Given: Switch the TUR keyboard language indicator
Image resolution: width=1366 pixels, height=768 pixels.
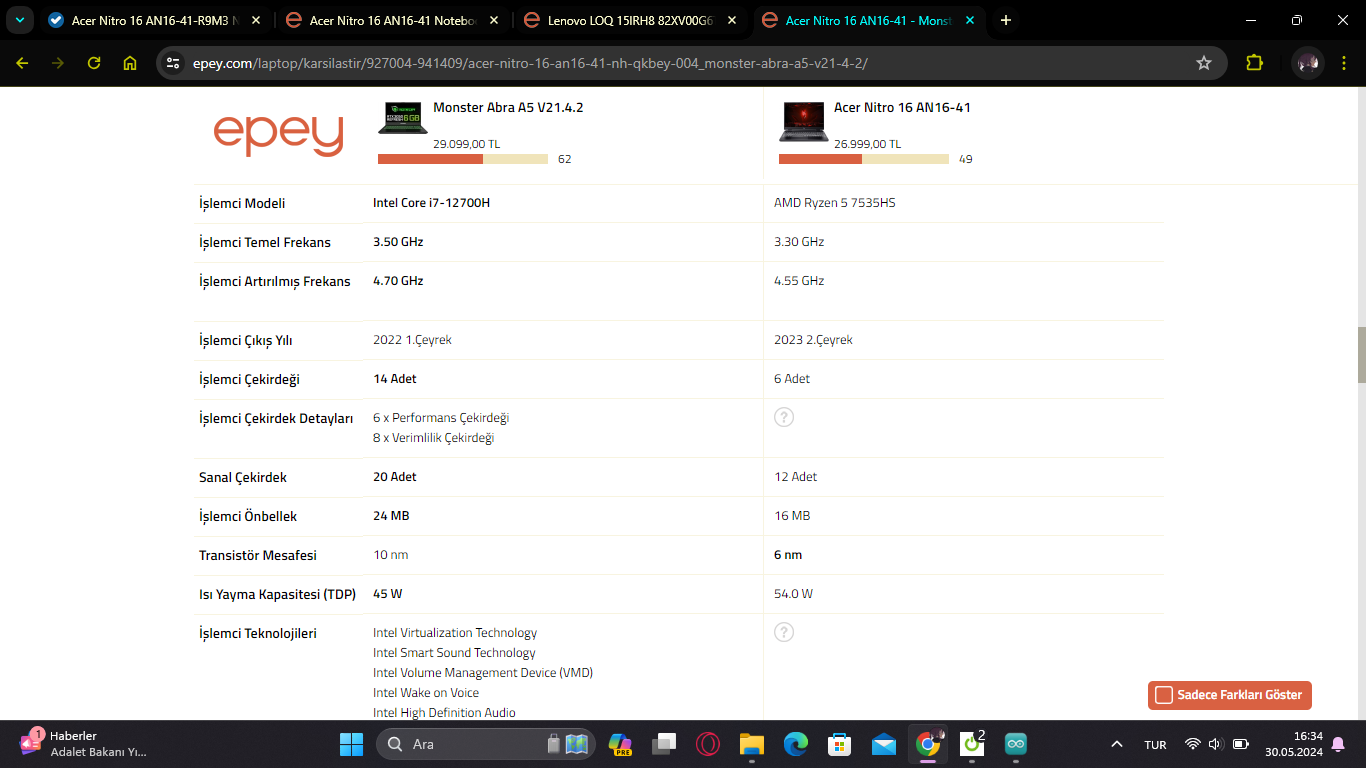Looking at the screenshot, I should click(1155, 744).
